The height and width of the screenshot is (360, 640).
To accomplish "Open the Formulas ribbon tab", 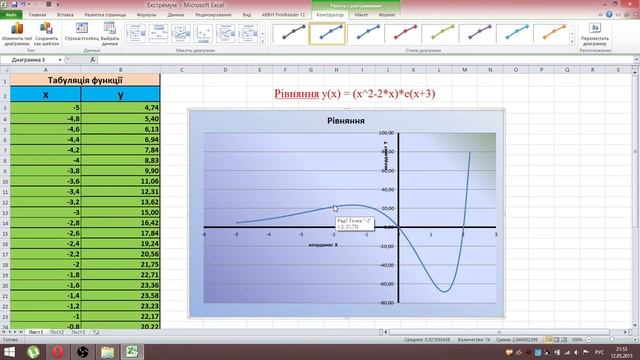I will (147, 15).
